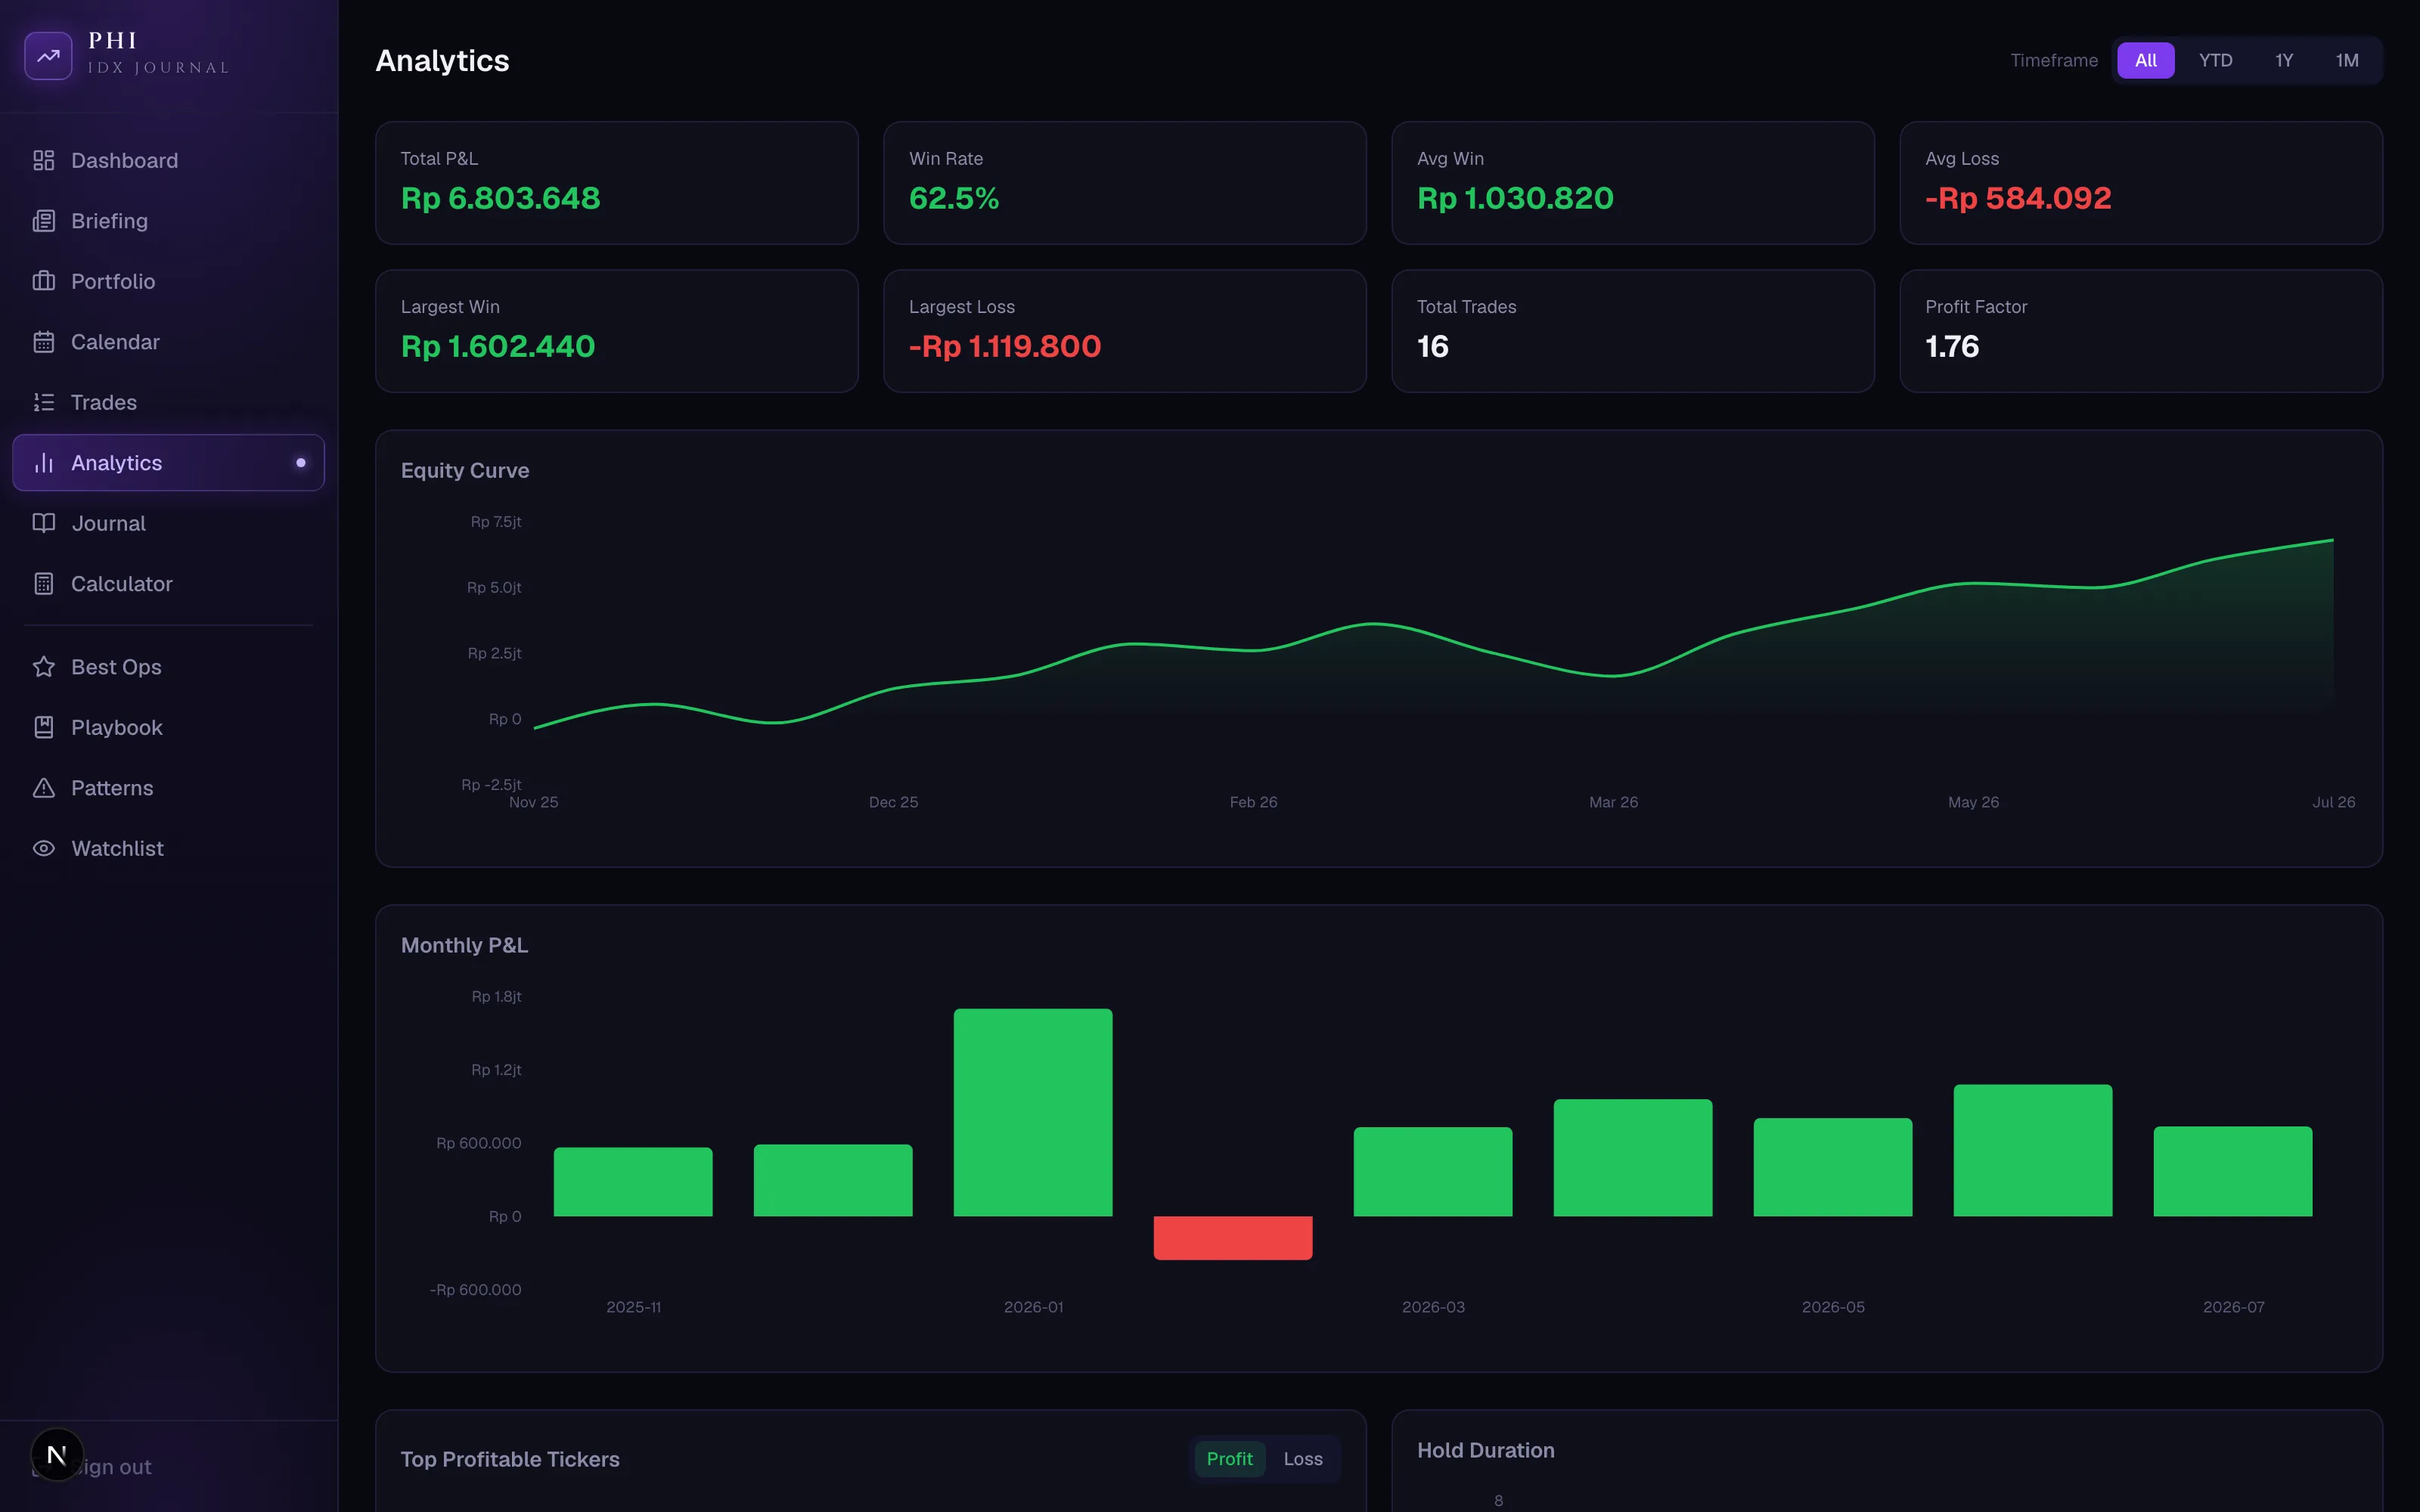This screenshot has height=1512, width=2420.
Task: Click the Calendar icon in sidebar
Action: 43,342
